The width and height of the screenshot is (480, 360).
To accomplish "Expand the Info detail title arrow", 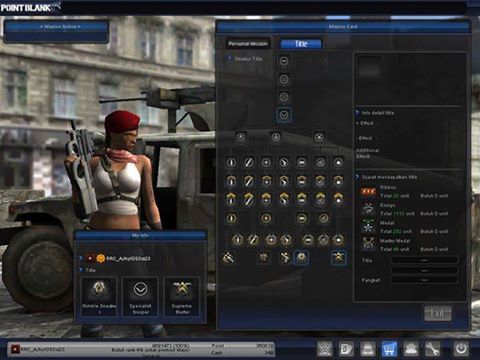I will [357, 113].
